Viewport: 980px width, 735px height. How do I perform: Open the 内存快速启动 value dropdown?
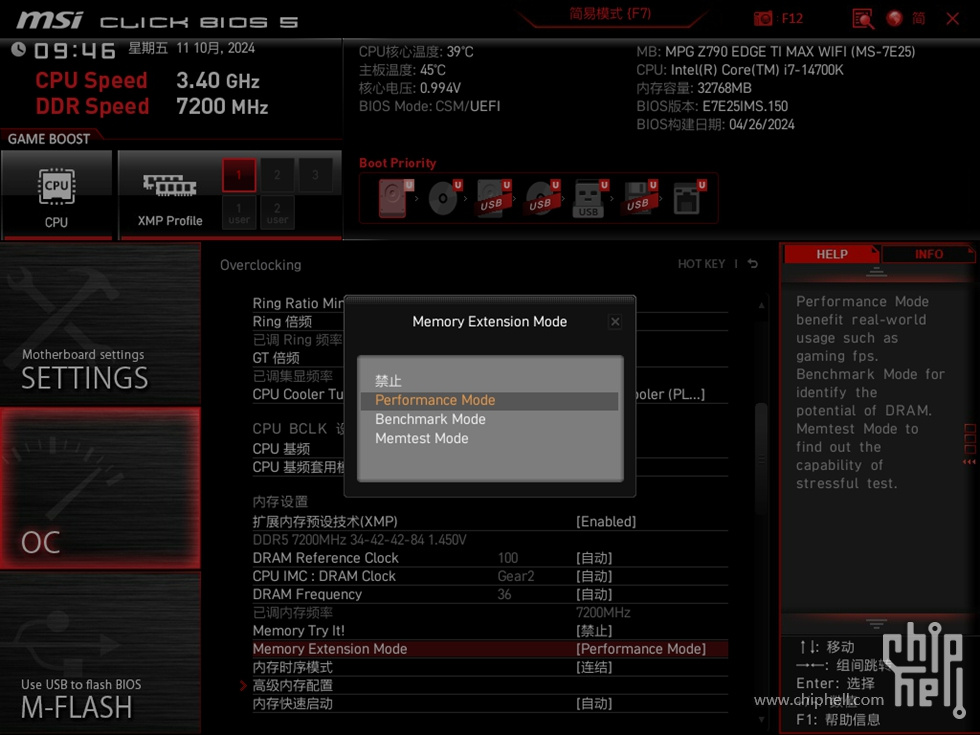click(594, 703)
